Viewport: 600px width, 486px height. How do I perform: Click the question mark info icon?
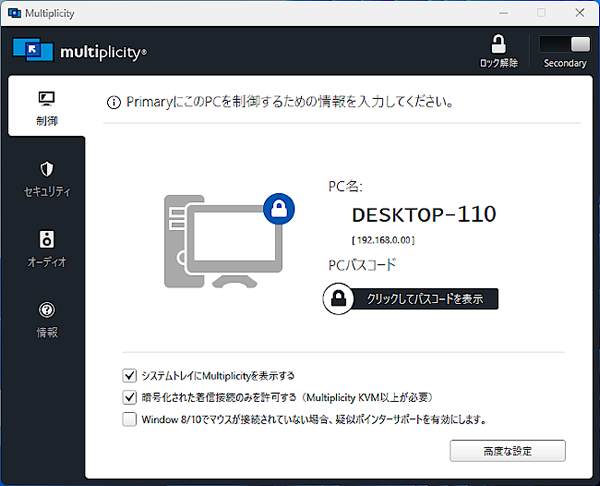[x=47, y=310]
